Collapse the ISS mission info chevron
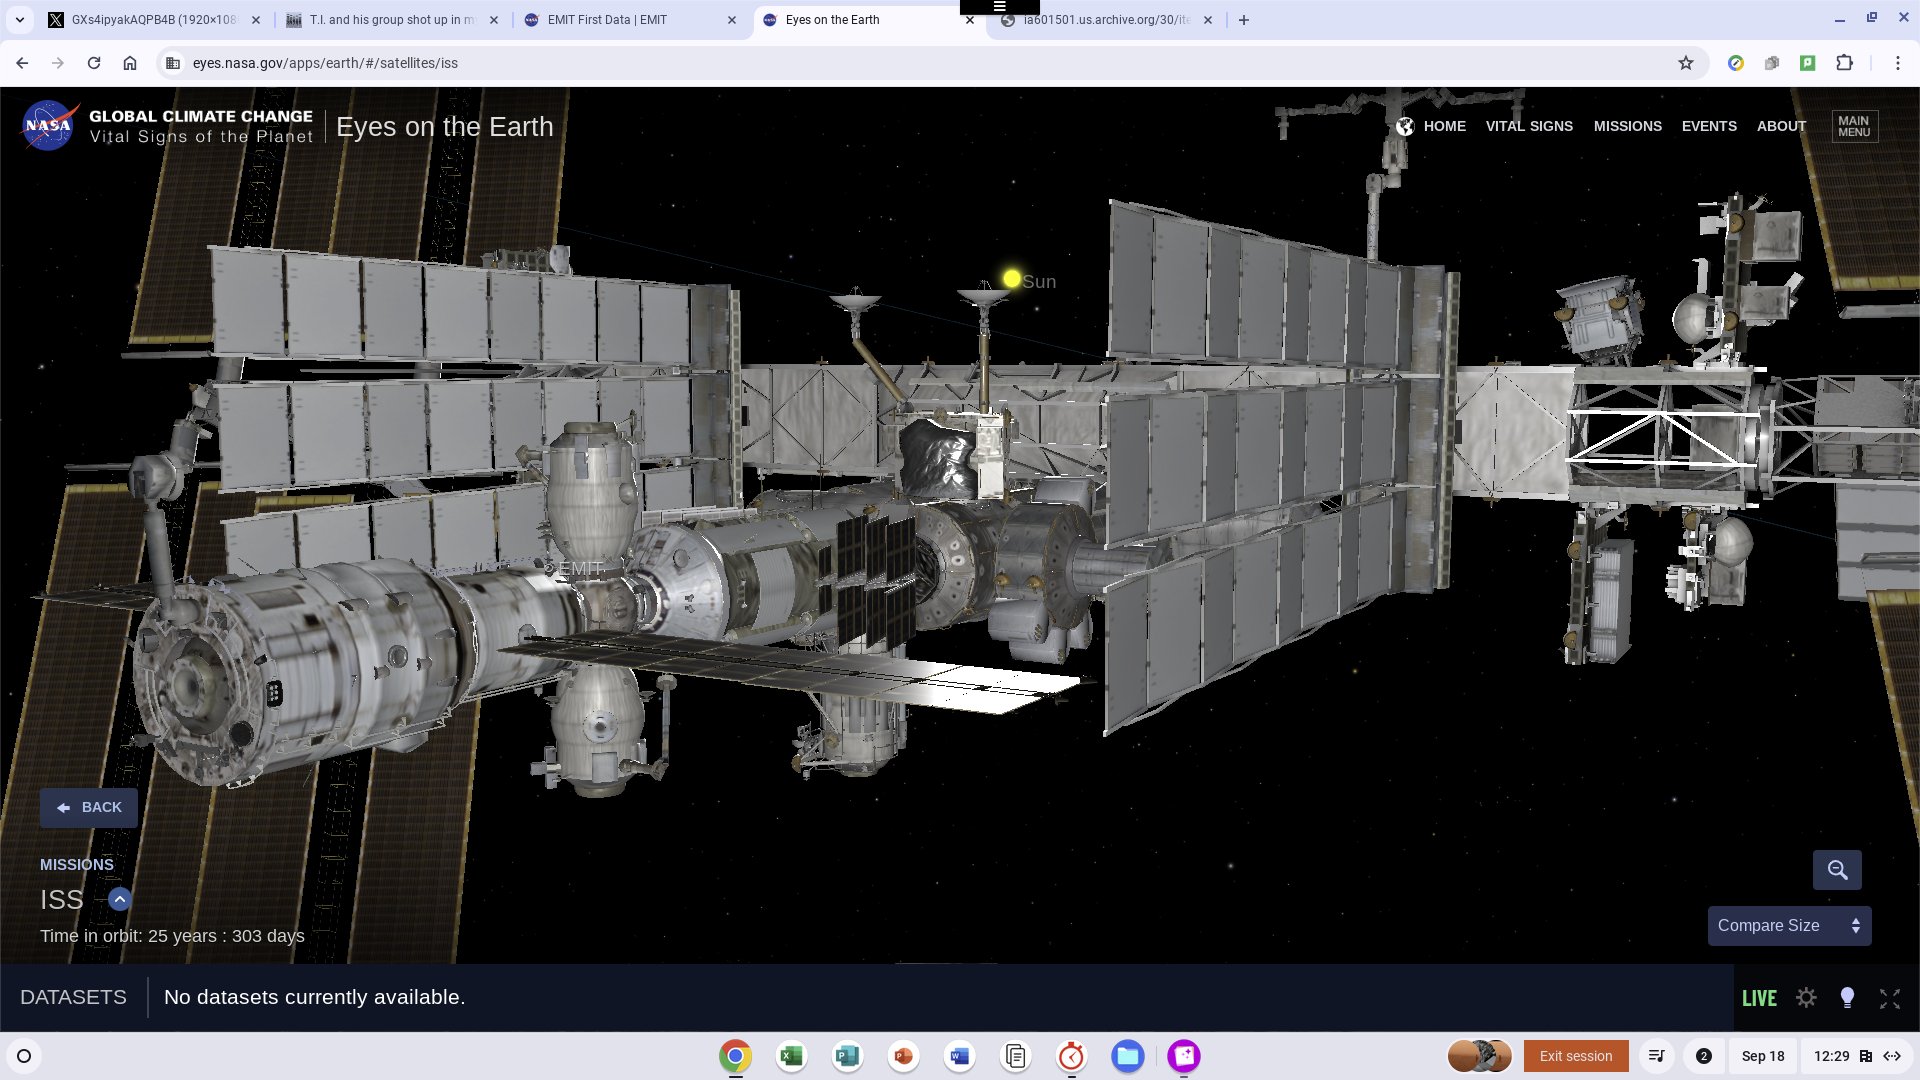1920x1080 pixels. pos(120,899)
